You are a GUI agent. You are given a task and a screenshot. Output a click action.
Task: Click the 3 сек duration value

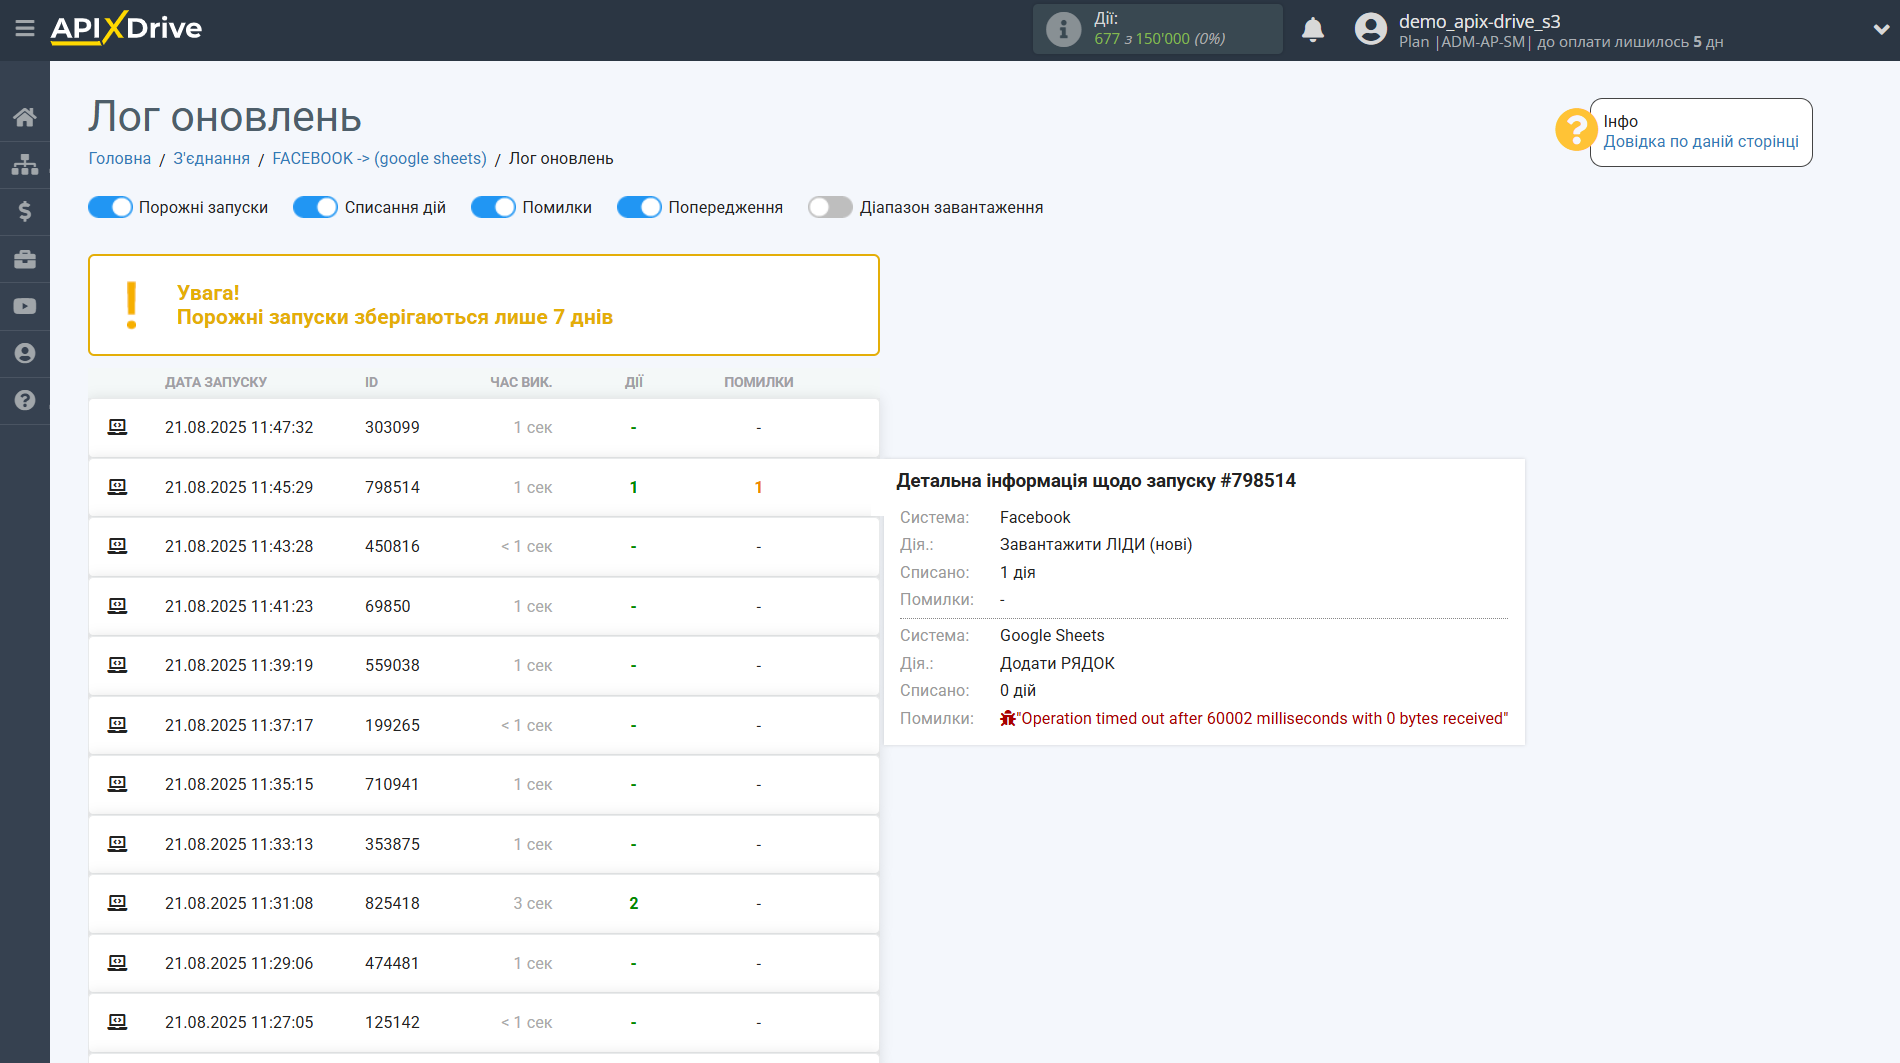pyautogui.click(x=533, y=903)
